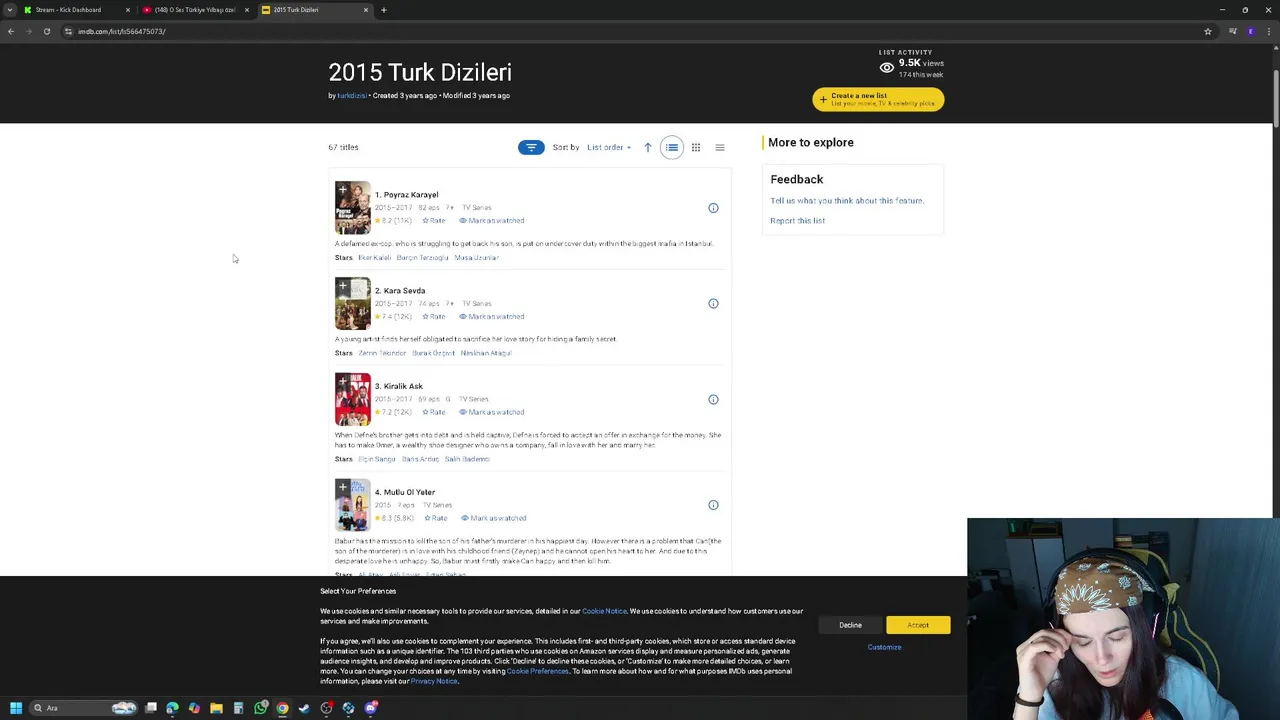Reverse sort direction with the up arrow
The height and width of the screenshot is (720, 1280).
[647, 147]
